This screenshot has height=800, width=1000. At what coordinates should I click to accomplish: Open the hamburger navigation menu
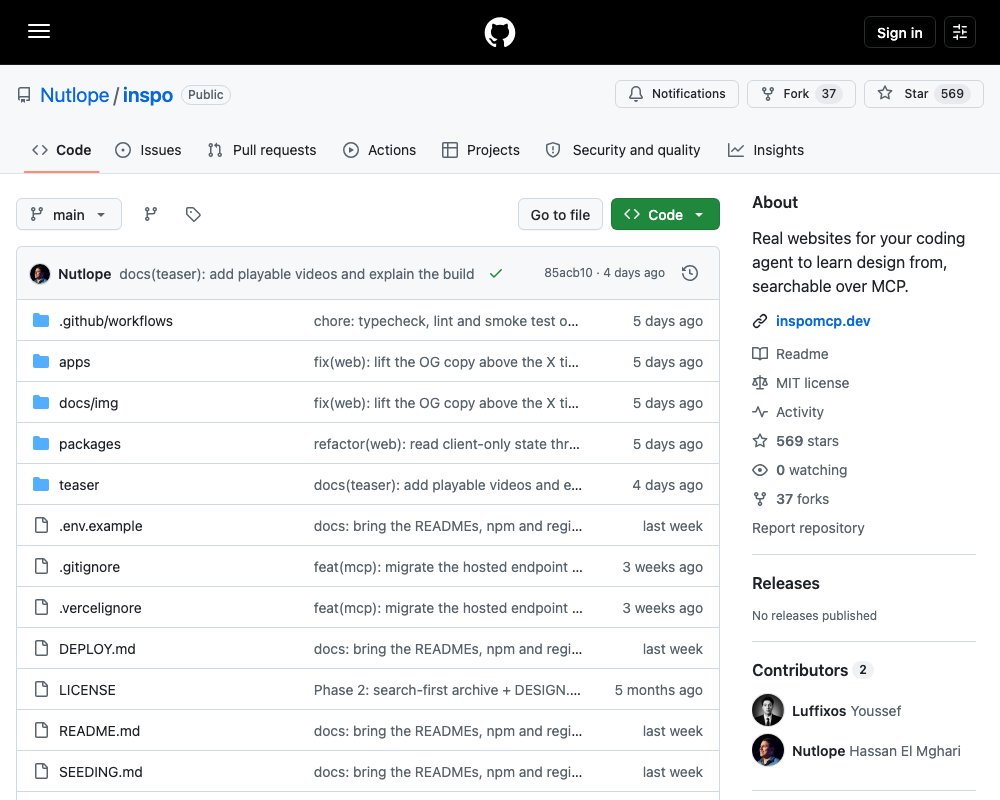point(39,31)
